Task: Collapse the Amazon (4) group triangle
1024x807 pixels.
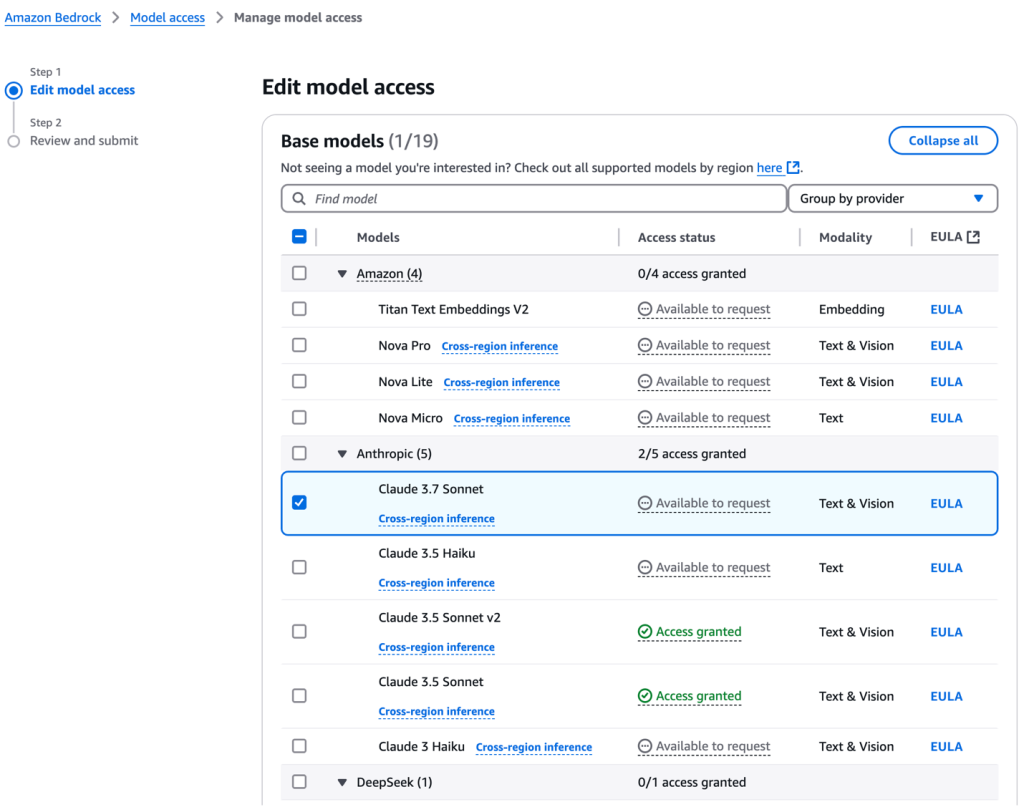Action: (342, 274)
